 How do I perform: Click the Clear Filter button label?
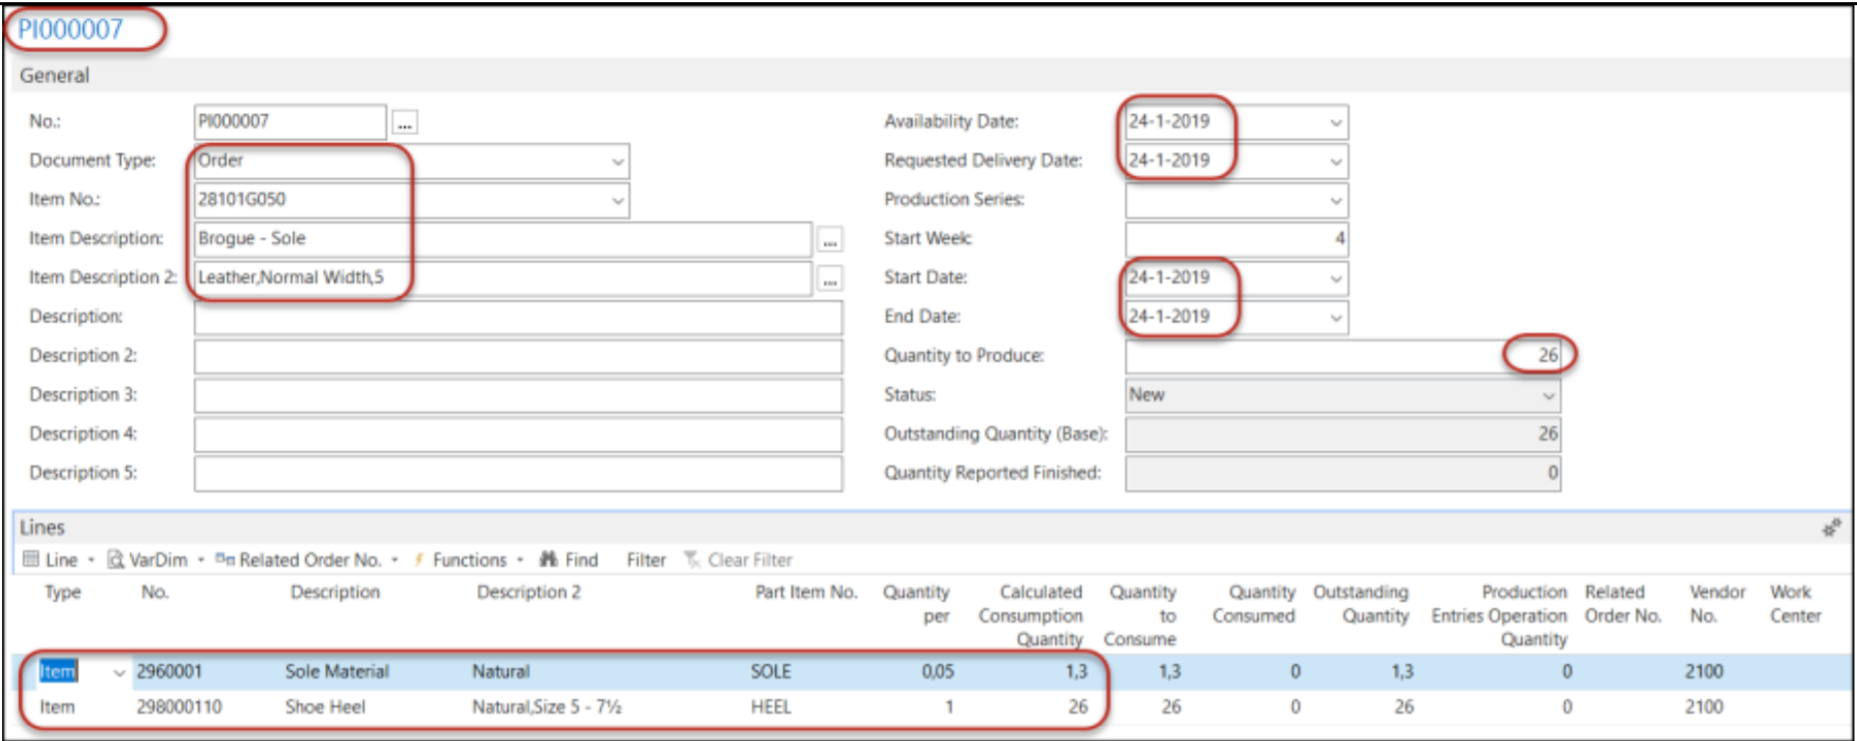click(750, 559)
